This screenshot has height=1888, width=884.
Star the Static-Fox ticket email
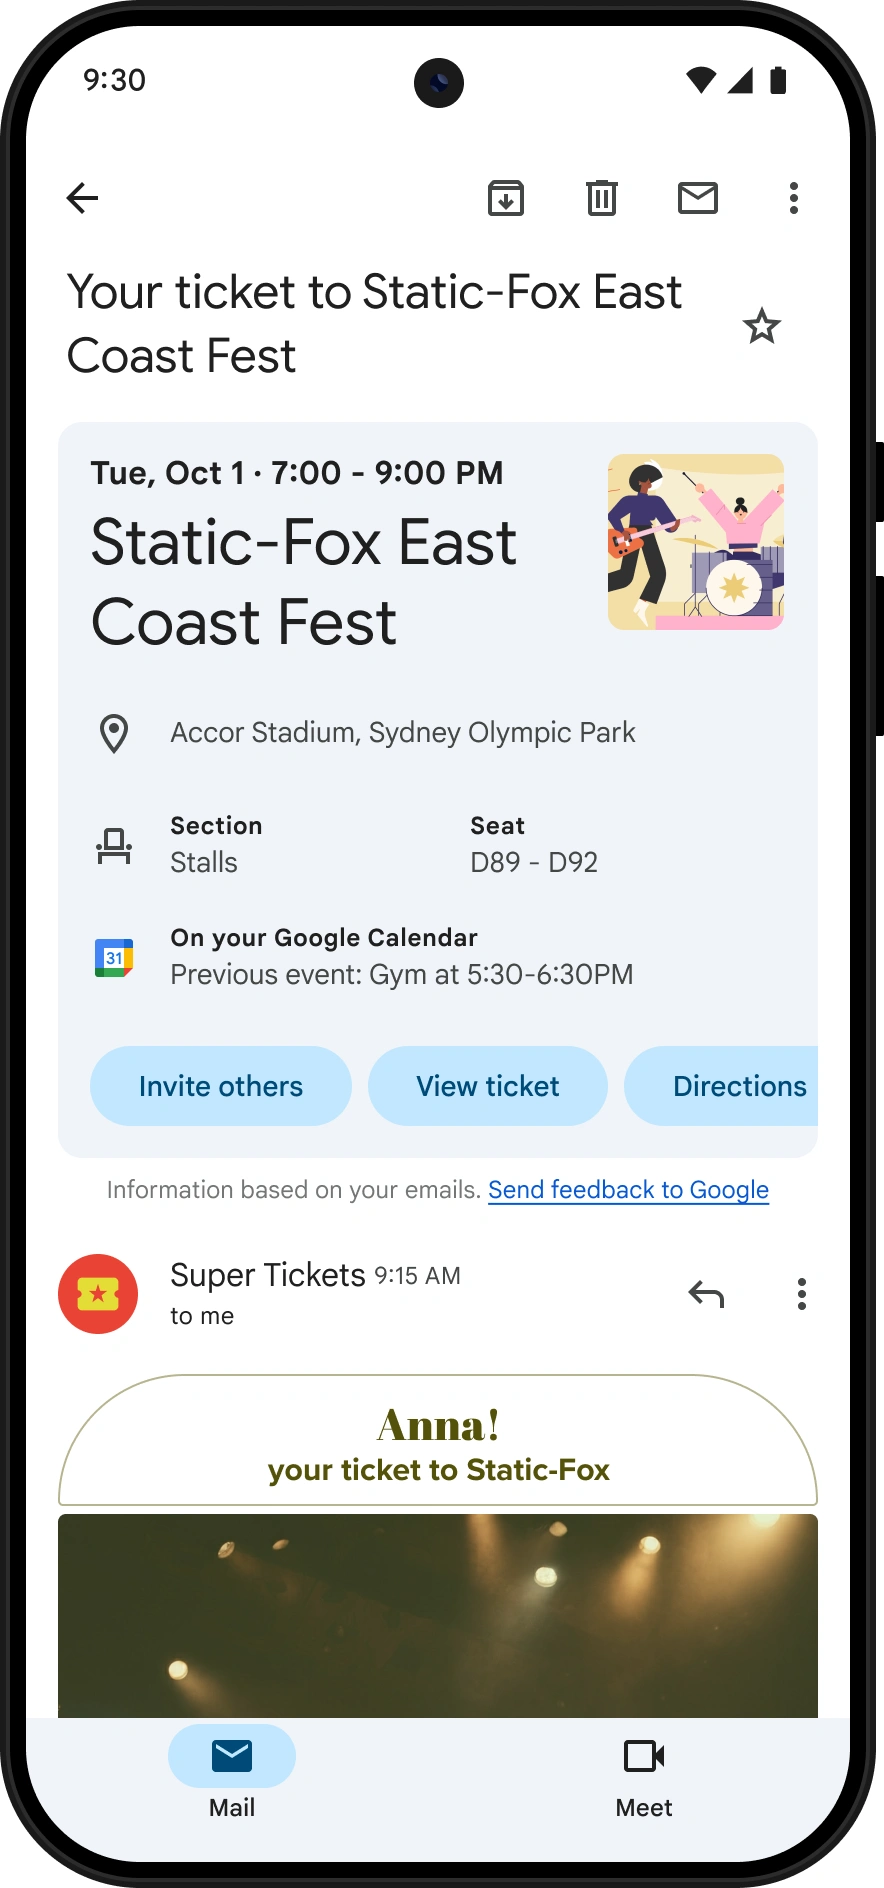tap(762, 326)
